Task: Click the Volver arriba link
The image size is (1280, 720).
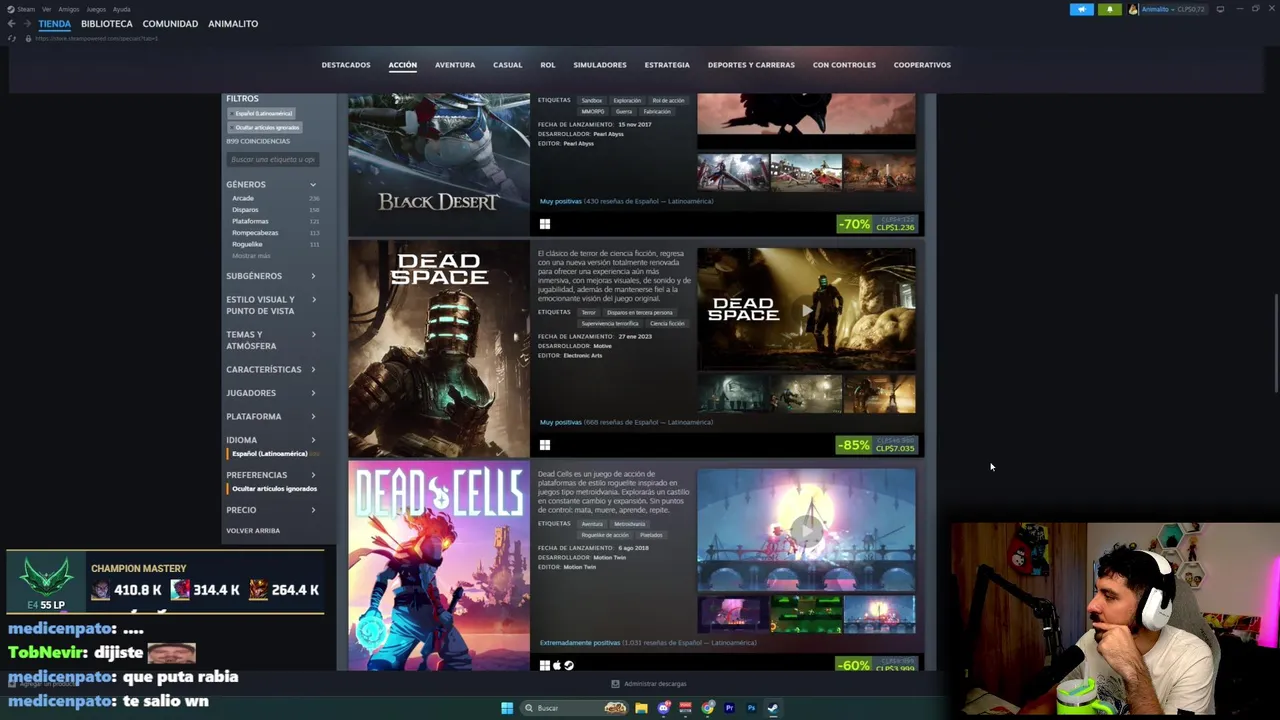Action: point(253,531)
